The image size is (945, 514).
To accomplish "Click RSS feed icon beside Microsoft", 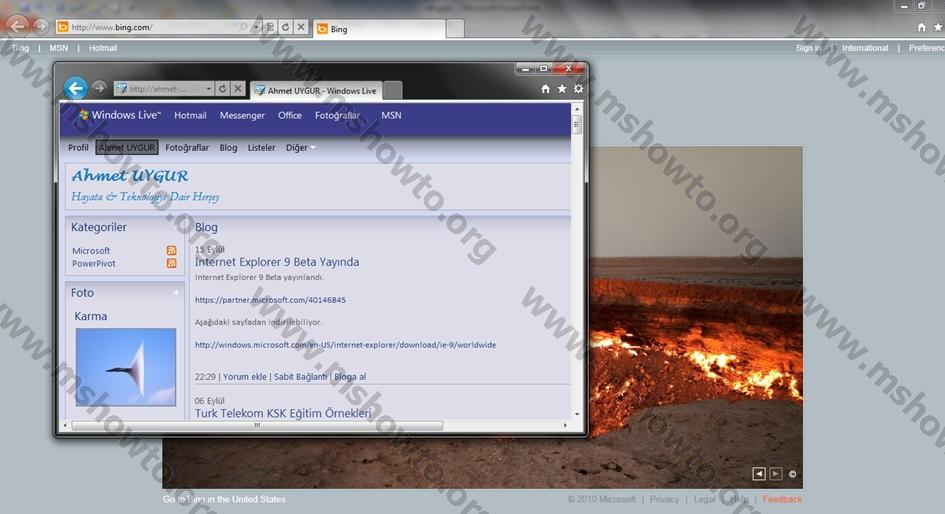I will click(x=172, y=251).
